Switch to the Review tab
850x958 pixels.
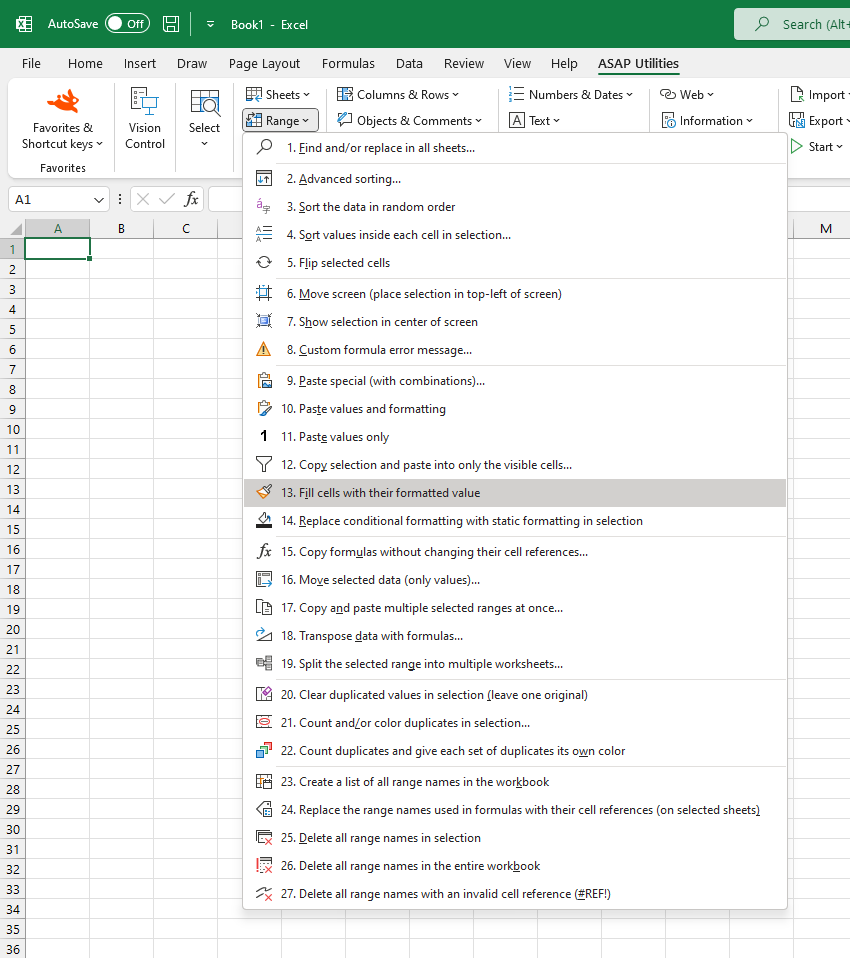point(464,64)
